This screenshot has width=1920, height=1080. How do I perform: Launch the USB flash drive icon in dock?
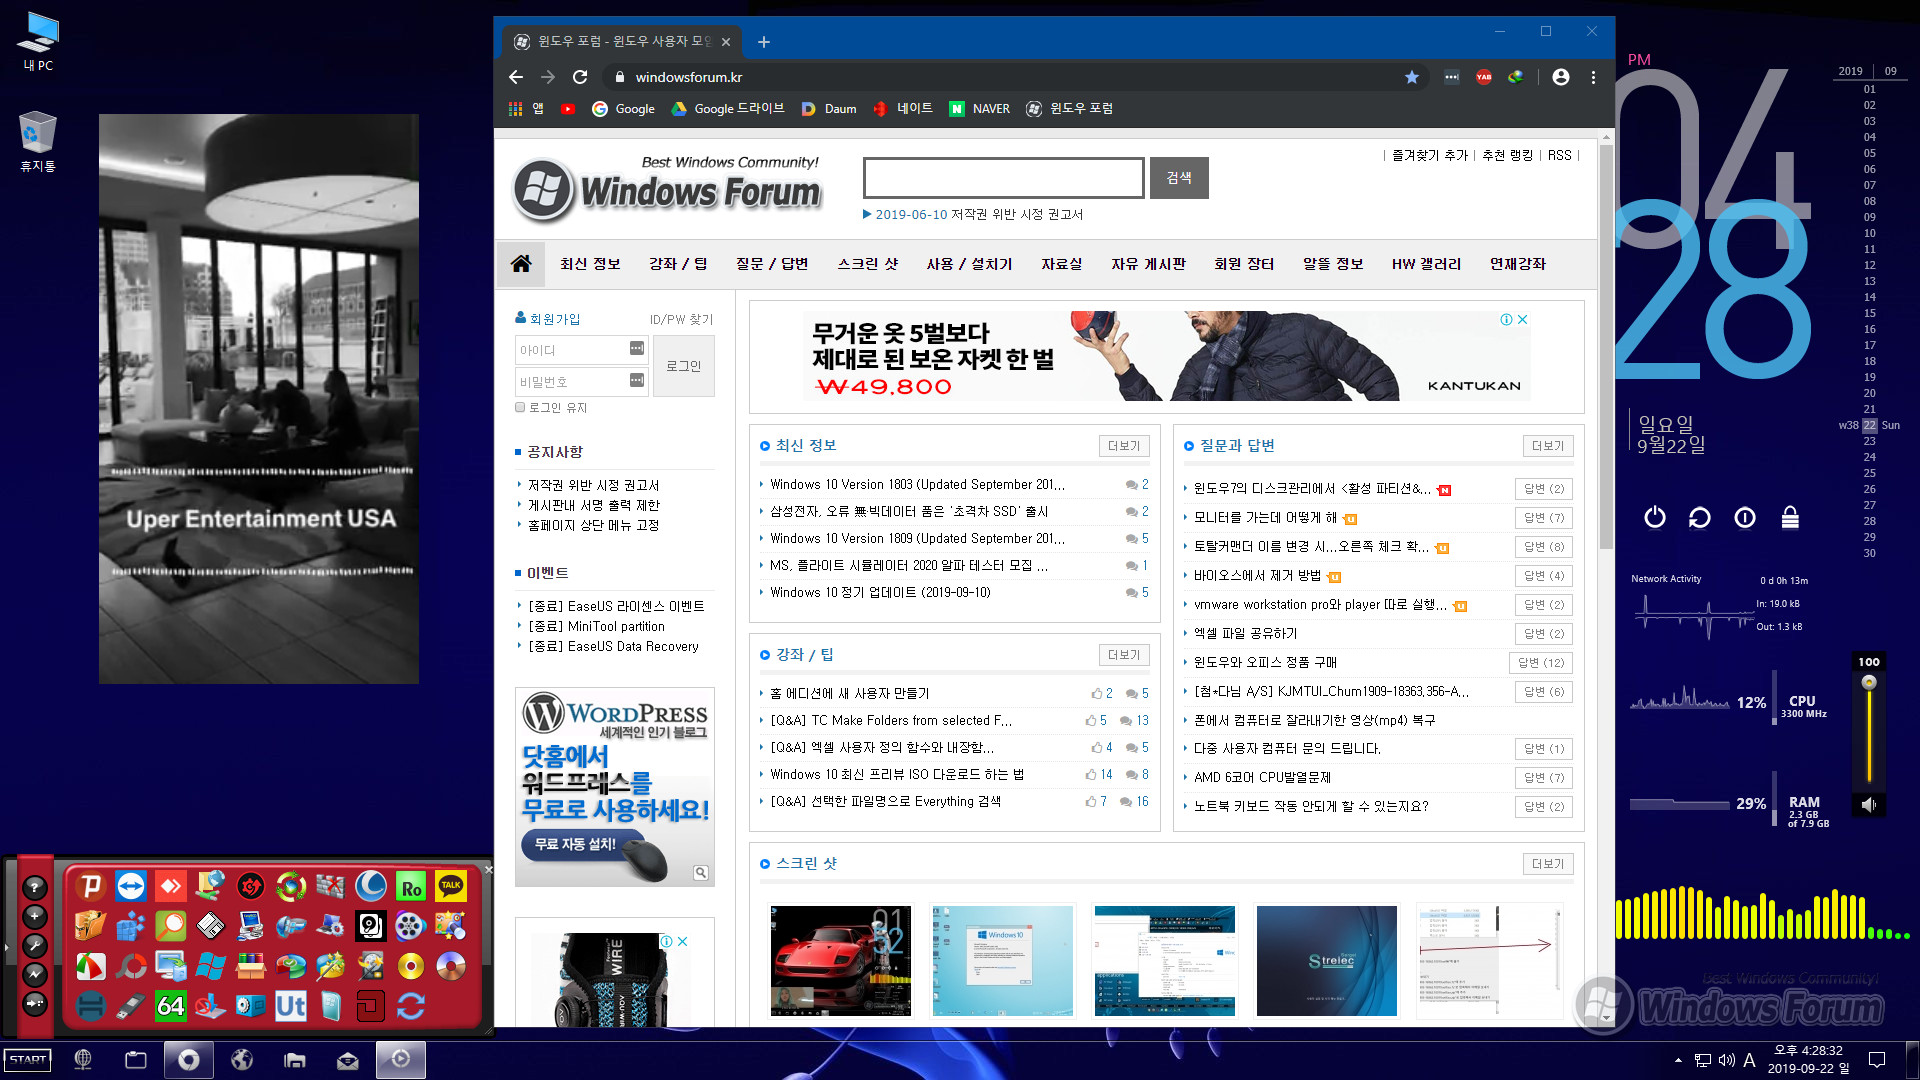pyautogui.click(x=131, y=1006)
